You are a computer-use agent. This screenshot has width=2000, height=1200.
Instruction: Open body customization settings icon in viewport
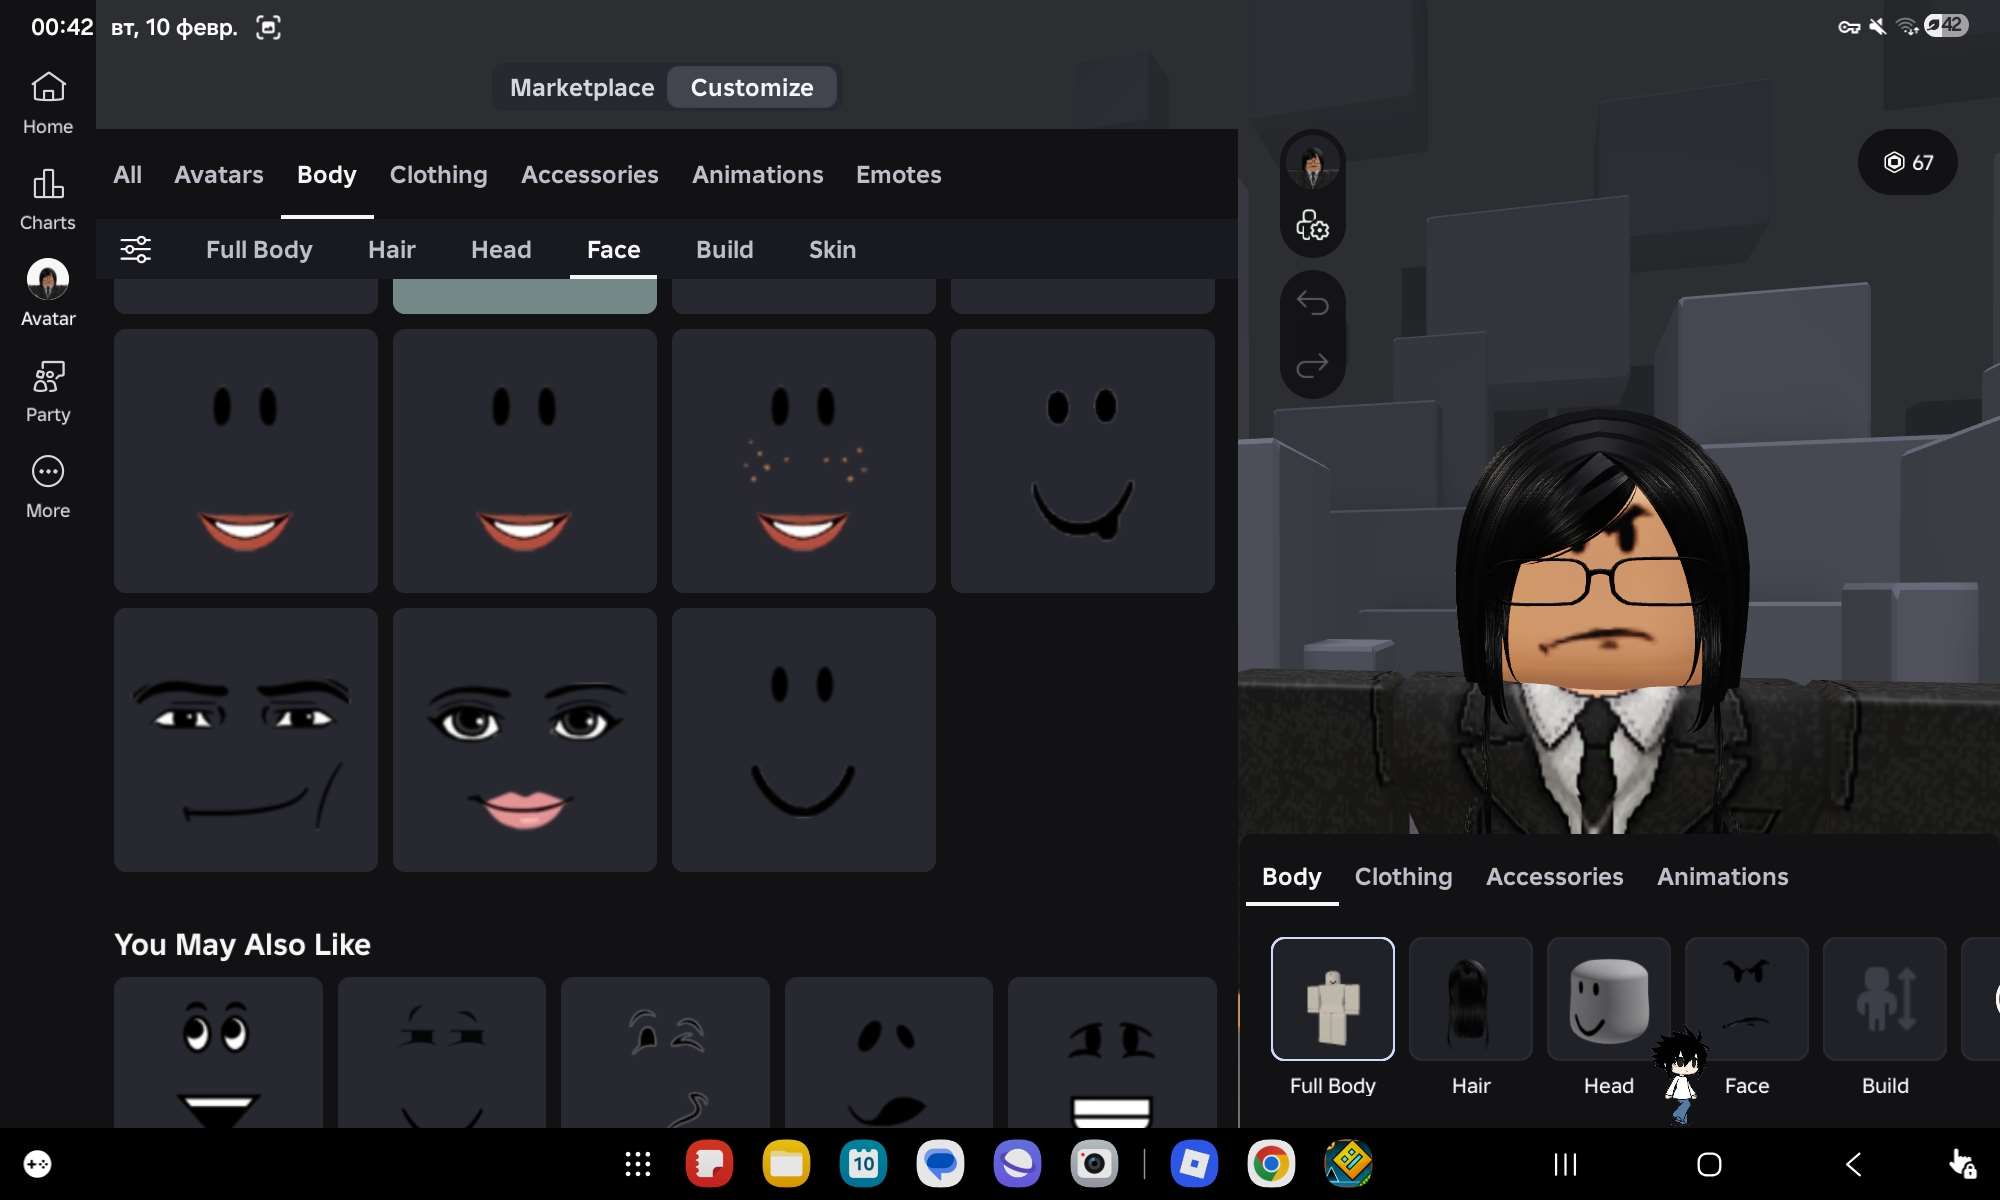point(1313,228)
